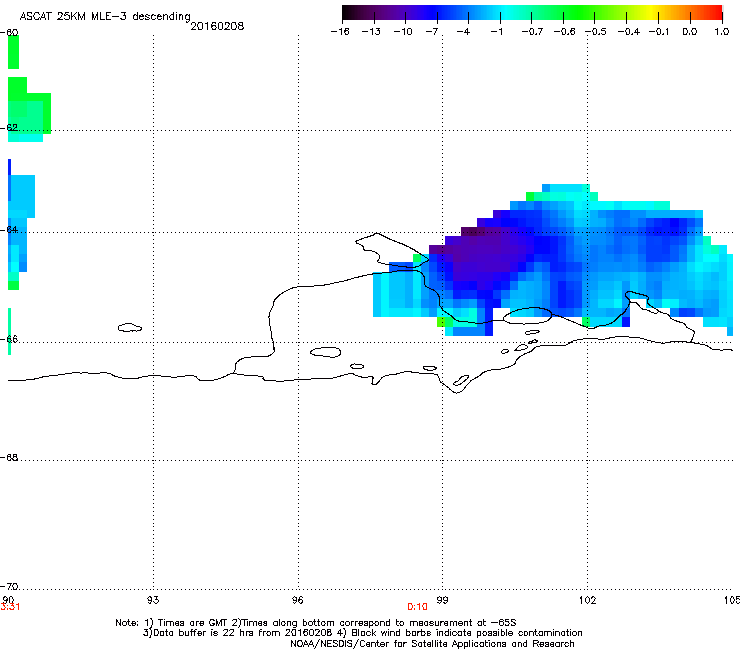Viewport: 740px width, 650px height.
Task: Click the dark purple end of the color scale
Action: (x=352, y=12)
